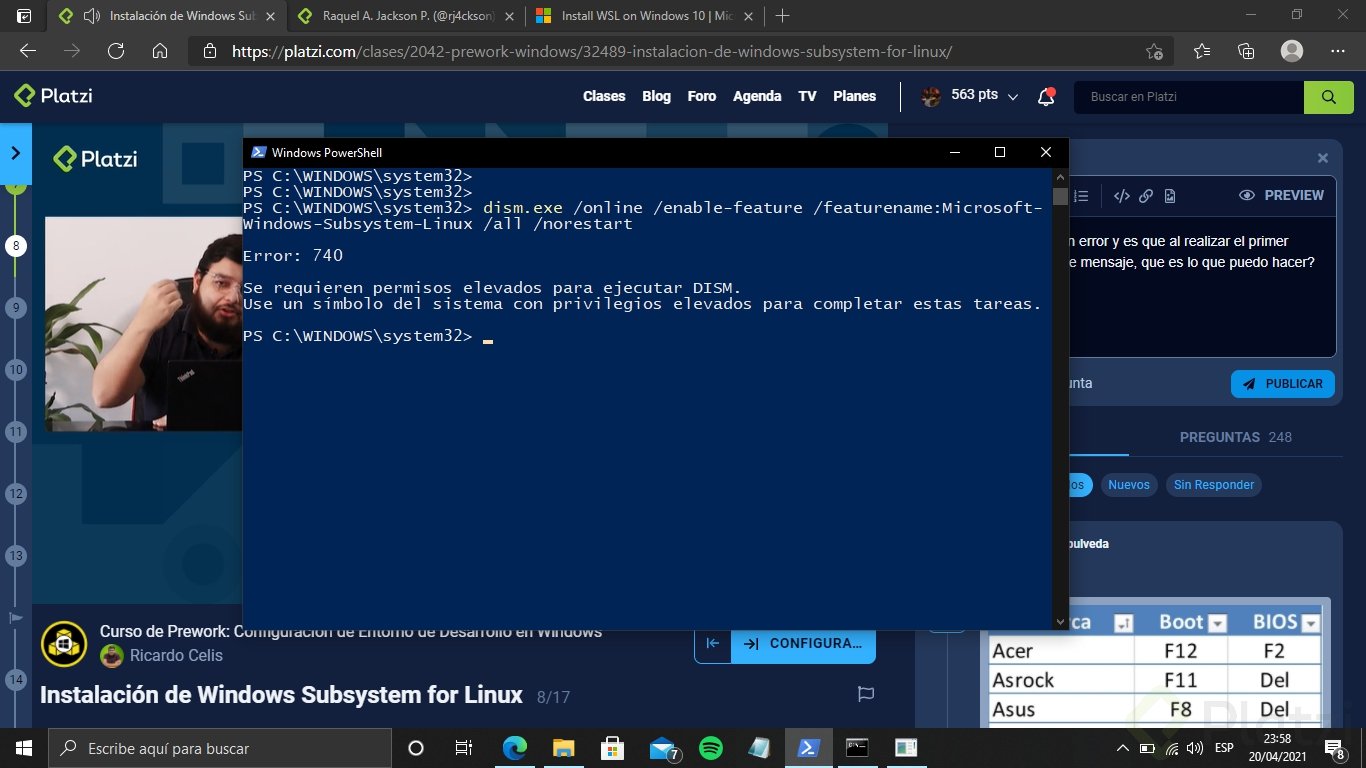This screenshot has width=1366, height=768.
Task: Add this page to favorites
Action: [1155, 51]
